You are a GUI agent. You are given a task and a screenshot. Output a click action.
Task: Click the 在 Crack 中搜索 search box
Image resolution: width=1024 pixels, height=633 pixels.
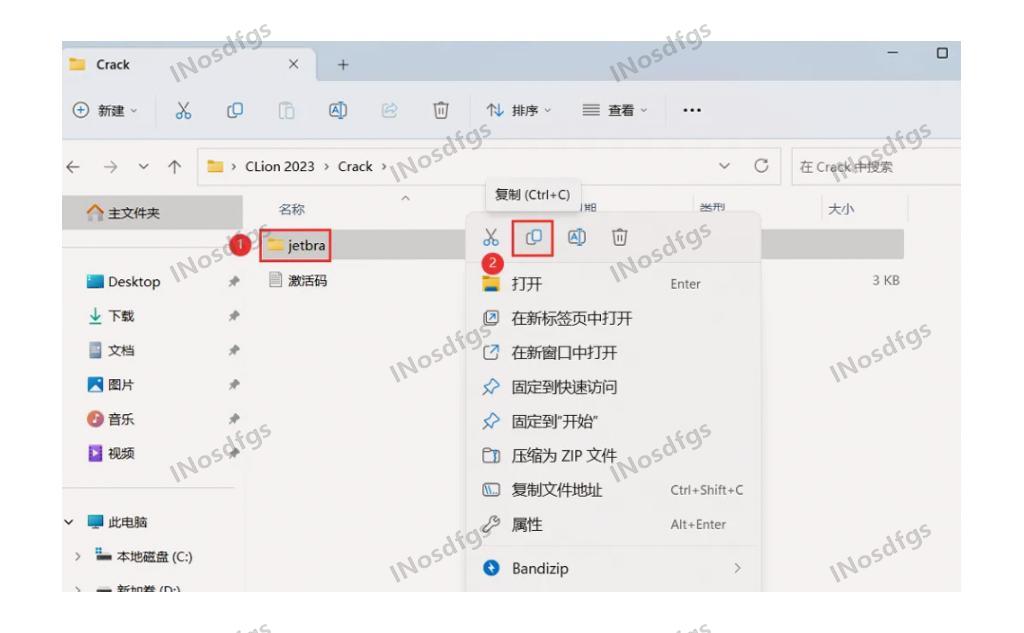click(x=875, y=167)
